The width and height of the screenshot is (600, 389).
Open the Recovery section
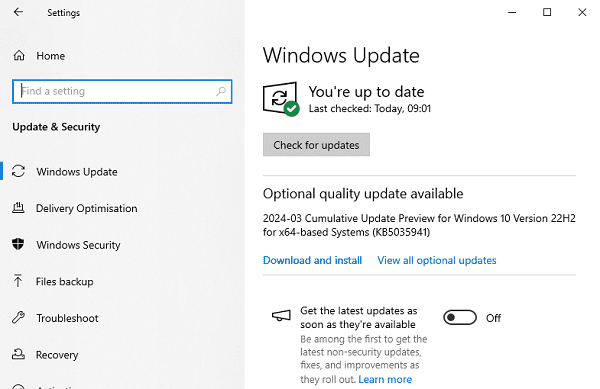(x=57, y=355)
